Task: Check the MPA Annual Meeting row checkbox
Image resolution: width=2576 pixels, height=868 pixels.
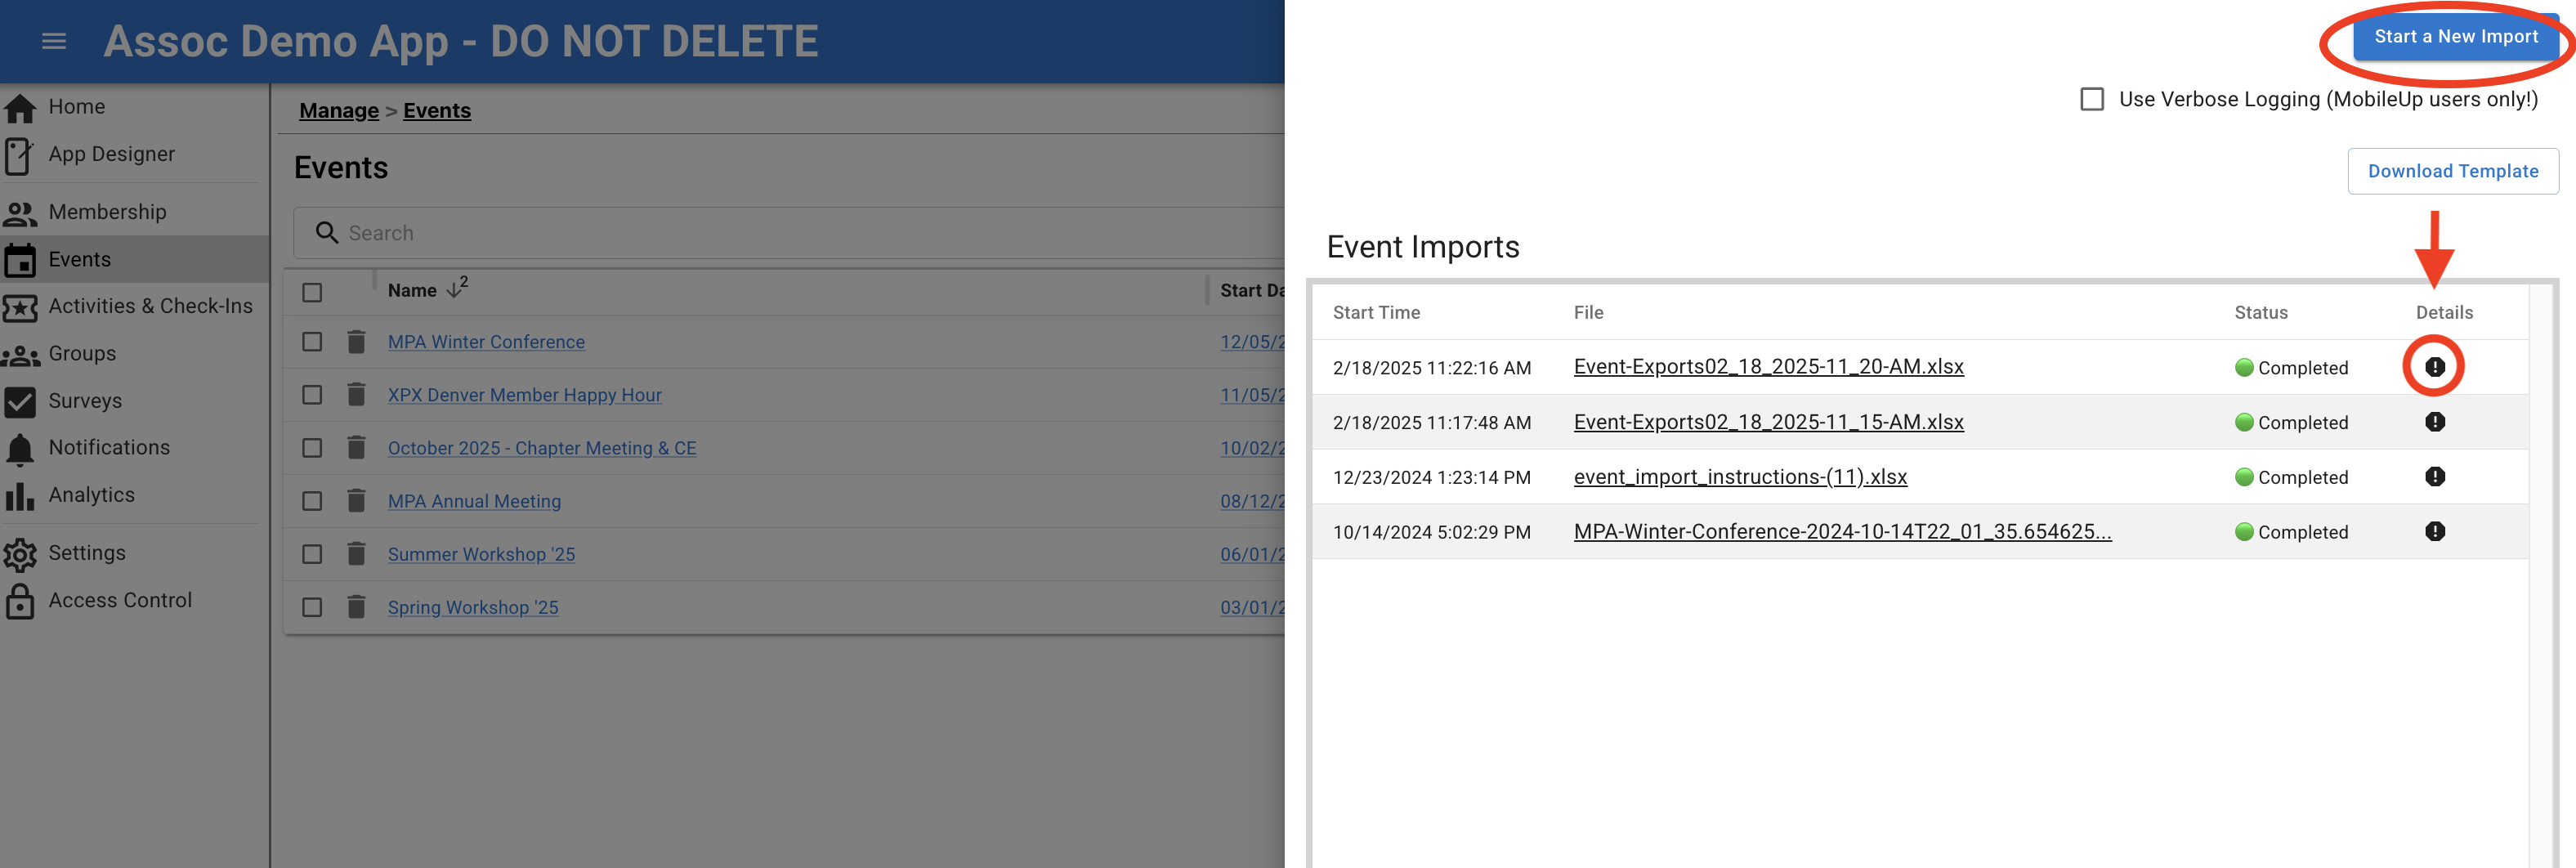Action: pos(312,501)
